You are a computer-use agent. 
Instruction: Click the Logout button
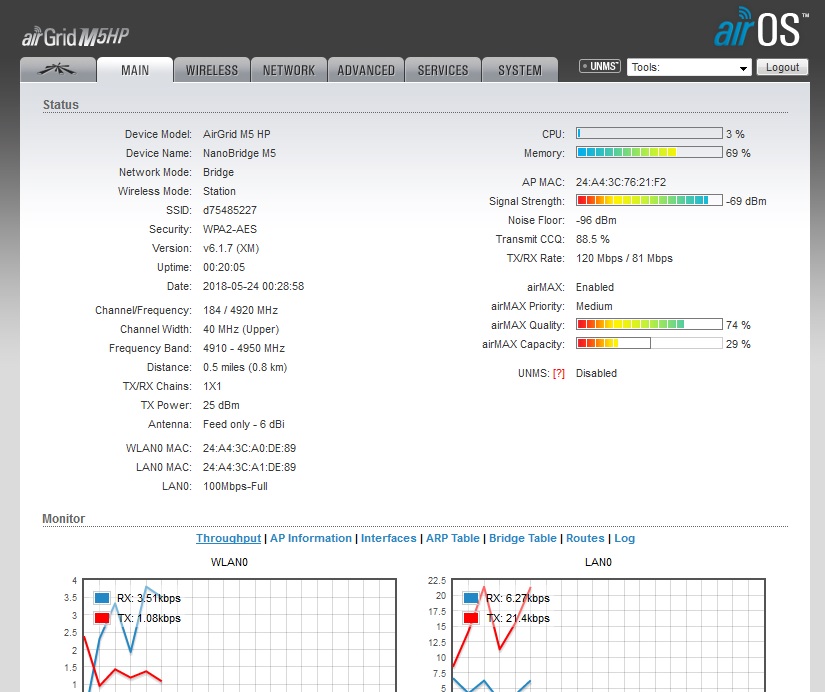click(x=782, y=67)
